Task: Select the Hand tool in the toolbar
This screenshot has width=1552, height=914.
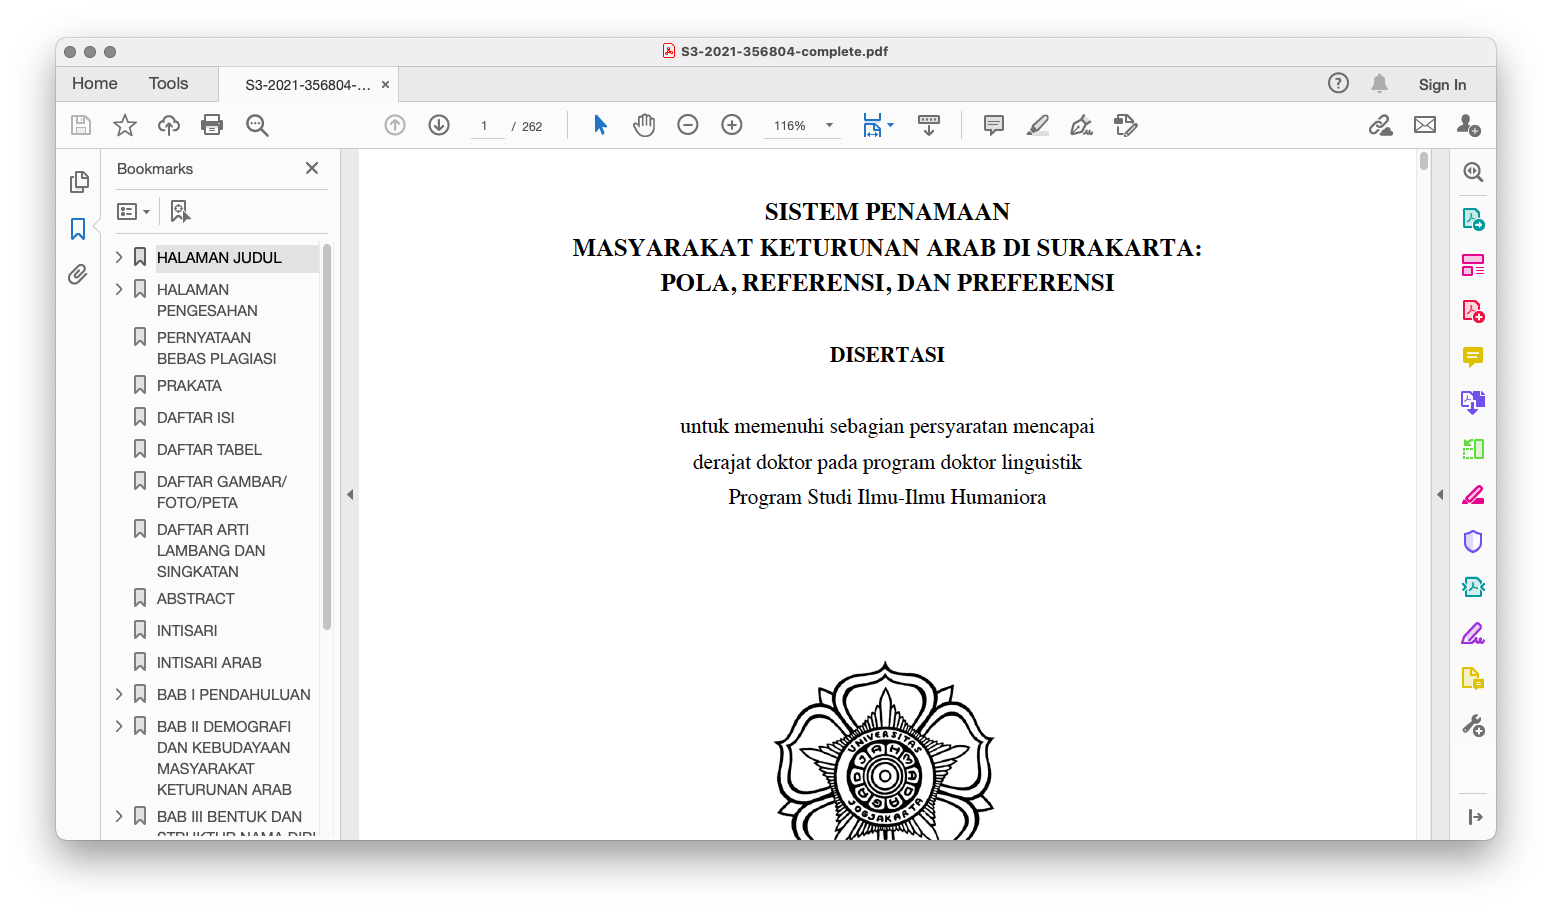Action: point(643,125)
